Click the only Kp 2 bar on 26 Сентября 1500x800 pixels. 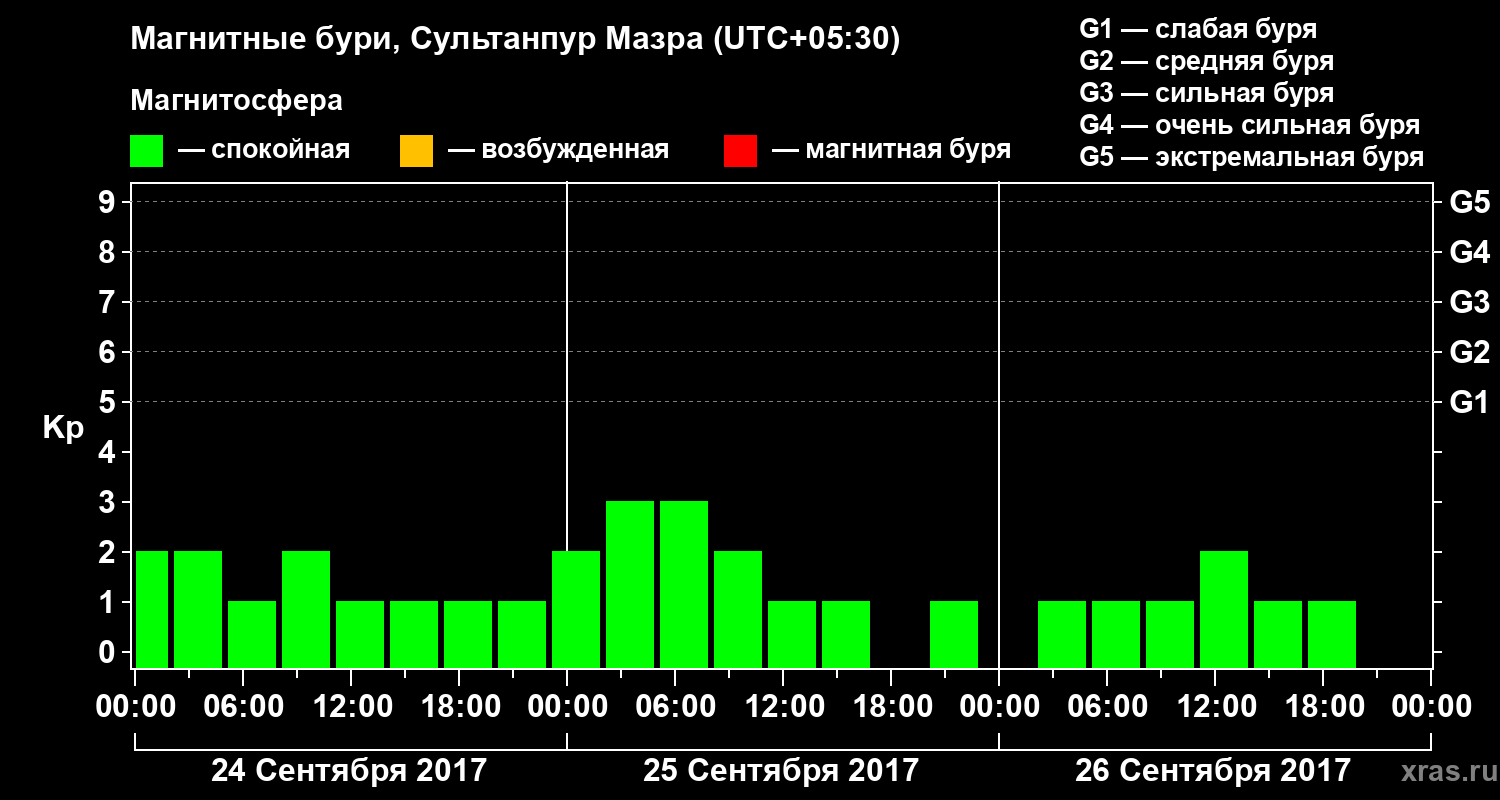click(x=1224, y=609)
